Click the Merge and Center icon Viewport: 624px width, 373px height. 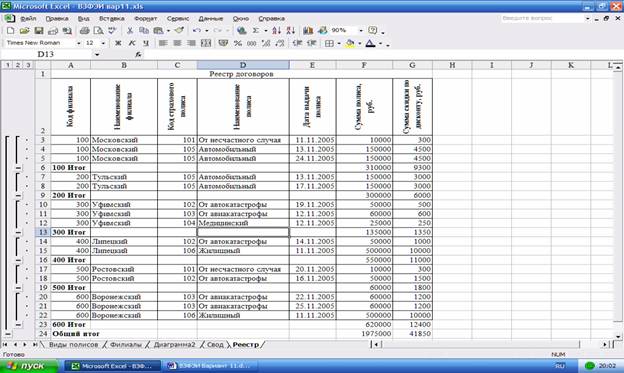pos(206,43)
